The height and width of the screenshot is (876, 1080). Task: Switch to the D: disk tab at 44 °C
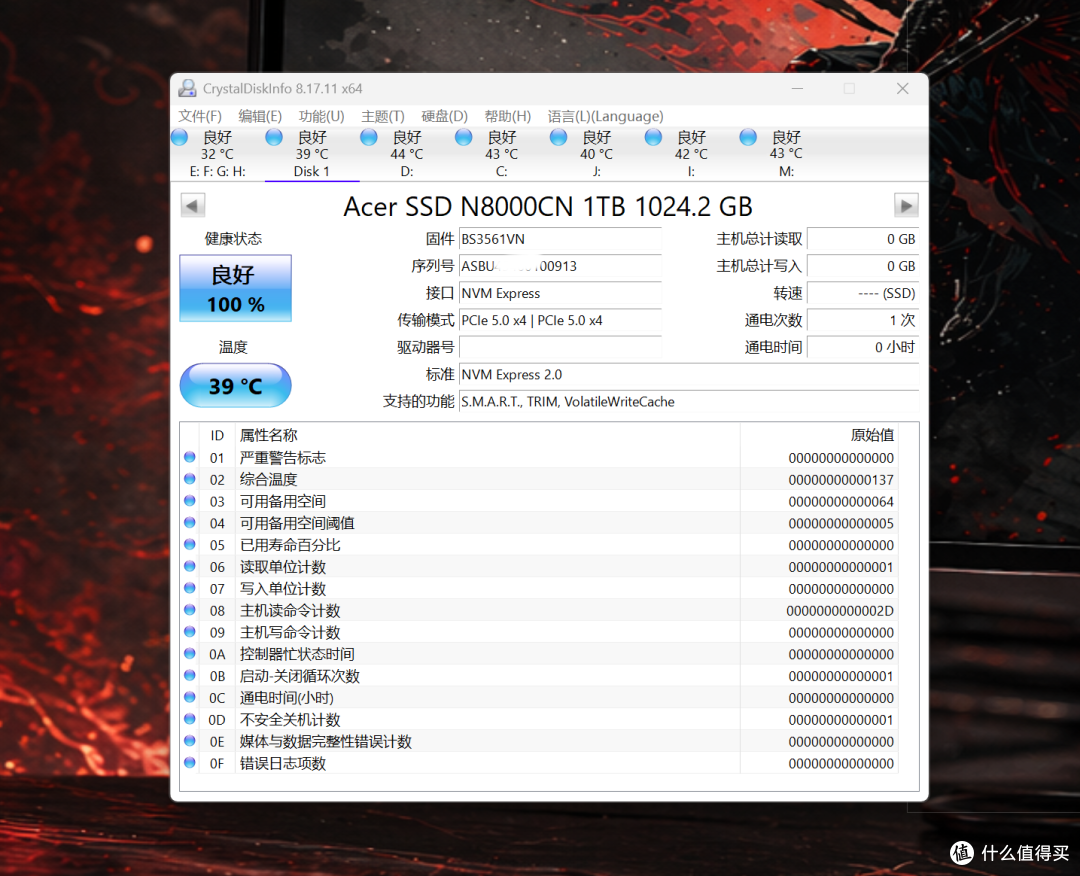coord(407,154)
